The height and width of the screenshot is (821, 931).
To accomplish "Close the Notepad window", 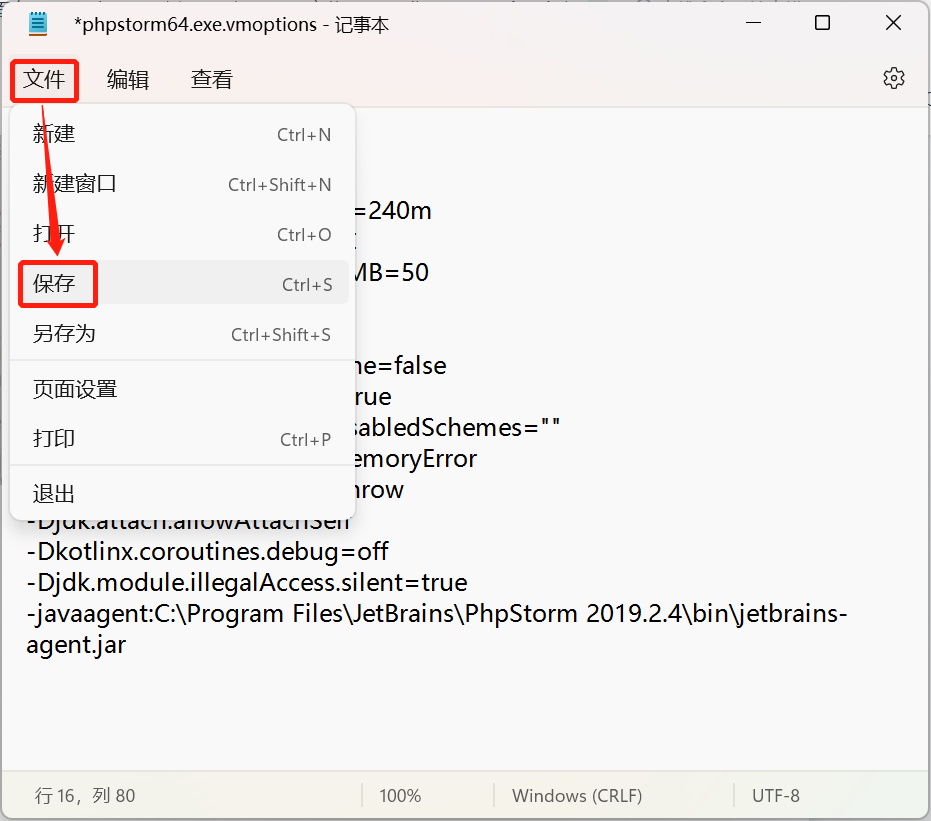I will pos(893,23).
